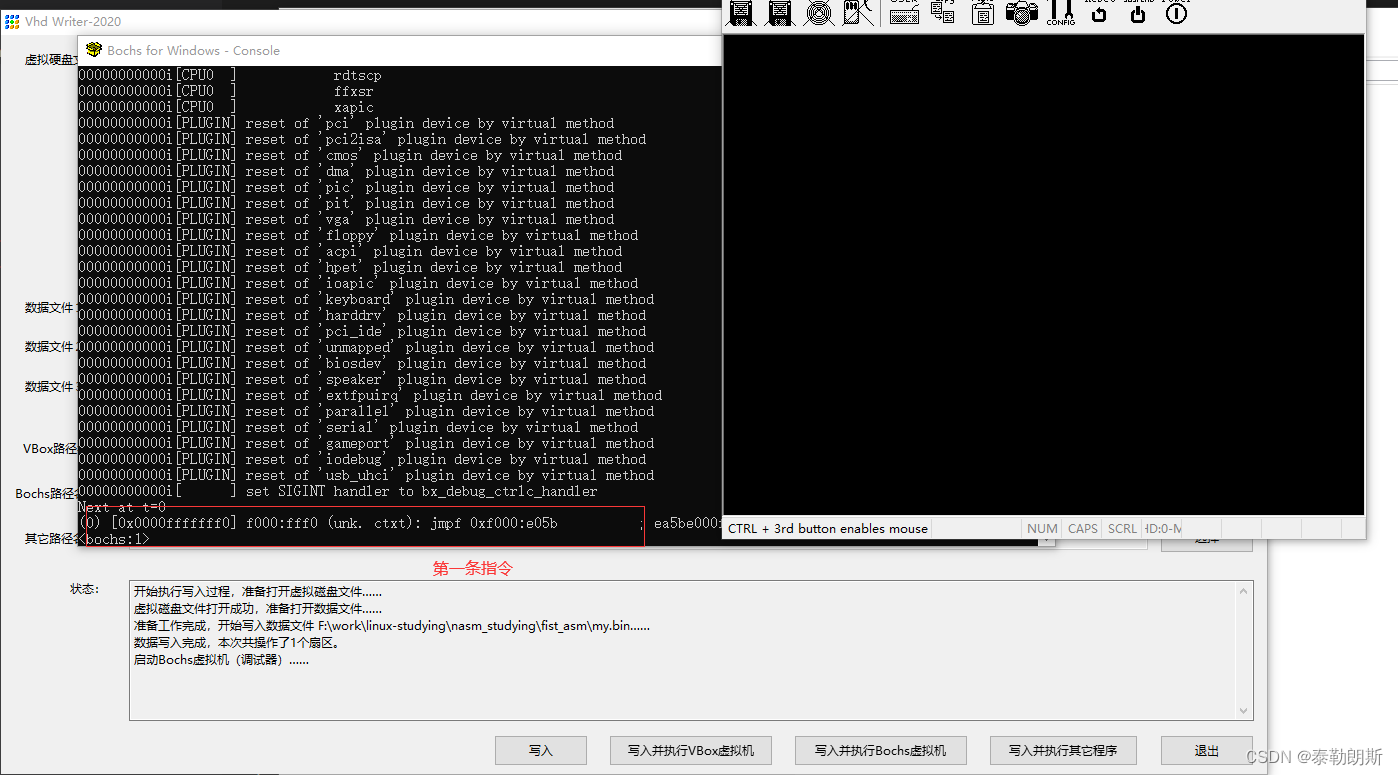Click the status line '启动Bochs虚拟机（调试器）......'
This screenshot has width=1398, height=775.
point(221,660)
